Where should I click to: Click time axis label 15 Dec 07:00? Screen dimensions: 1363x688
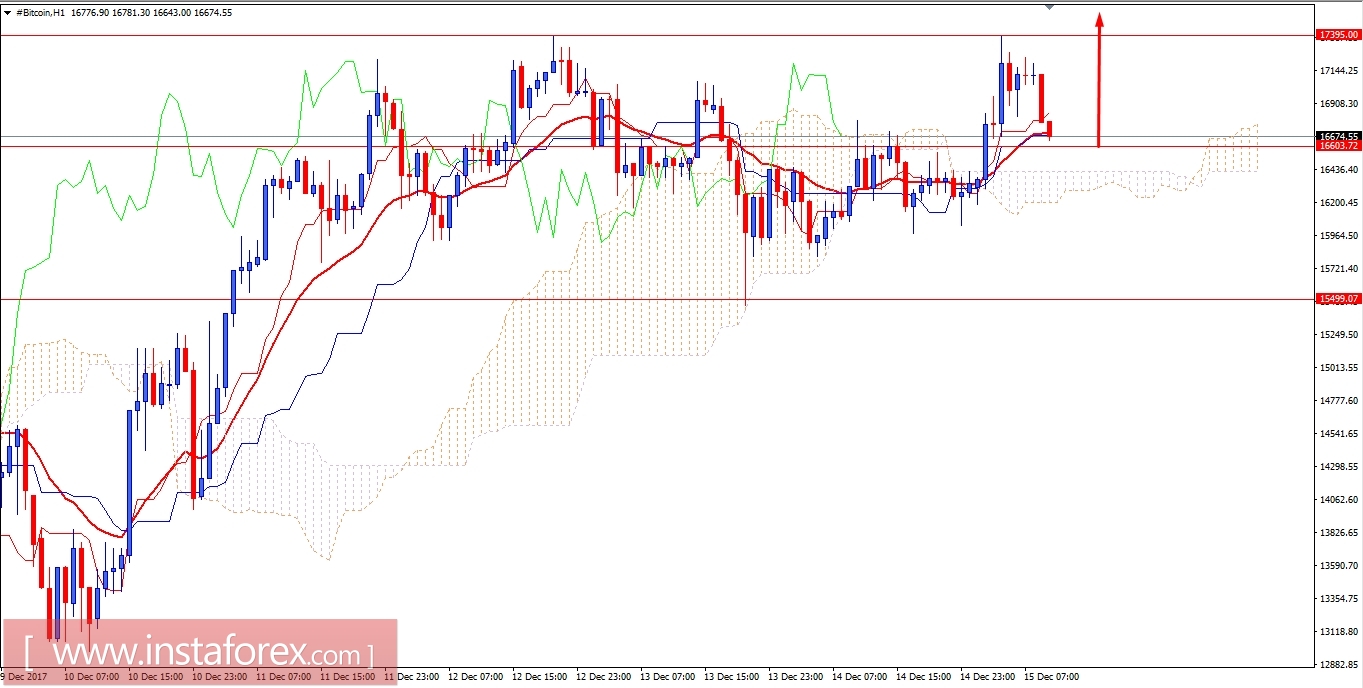point(1050,677)
